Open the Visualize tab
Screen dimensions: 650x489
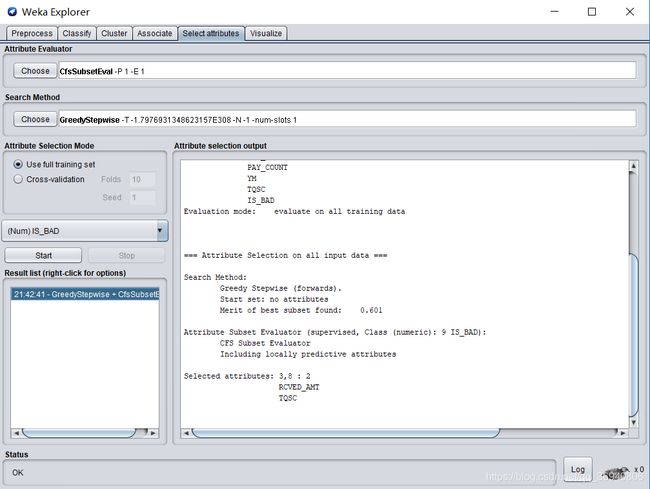point(266,33)
